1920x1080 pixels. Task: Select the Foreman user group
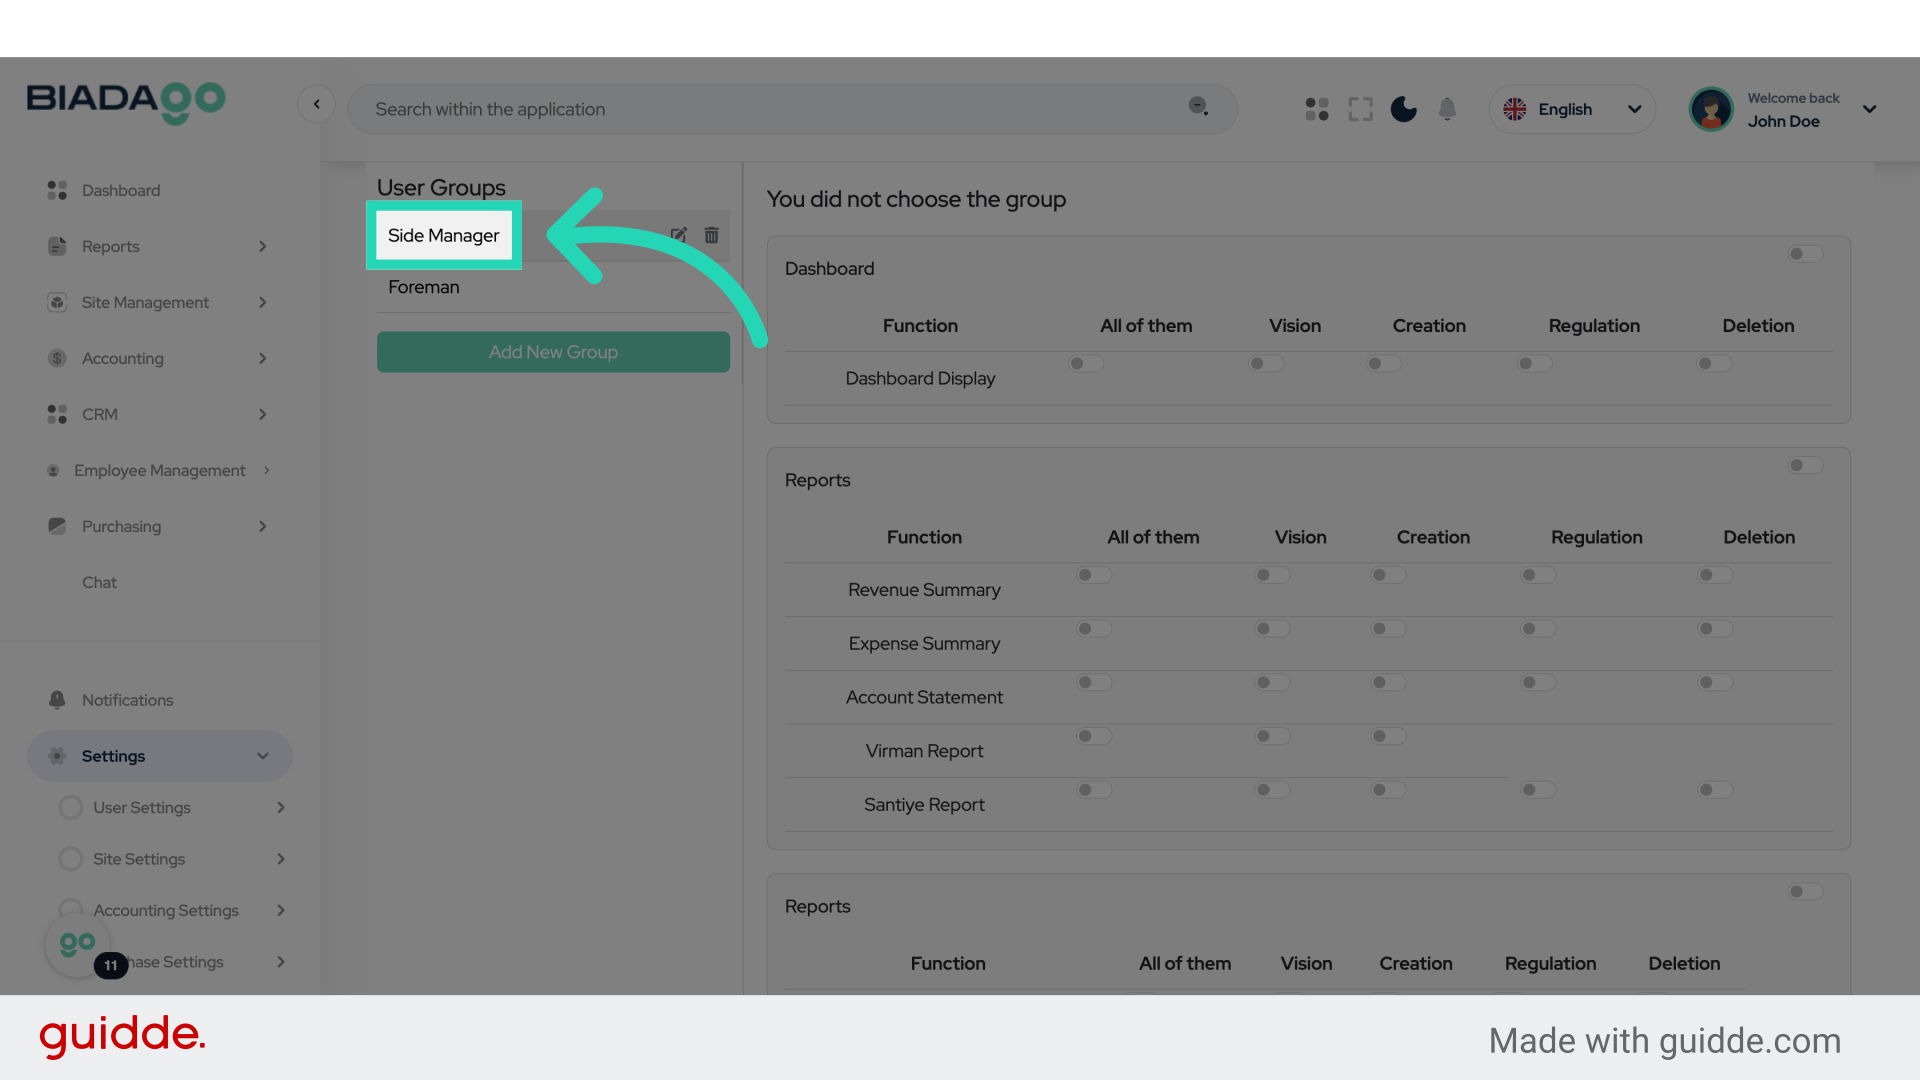click(x=423, y=287)
